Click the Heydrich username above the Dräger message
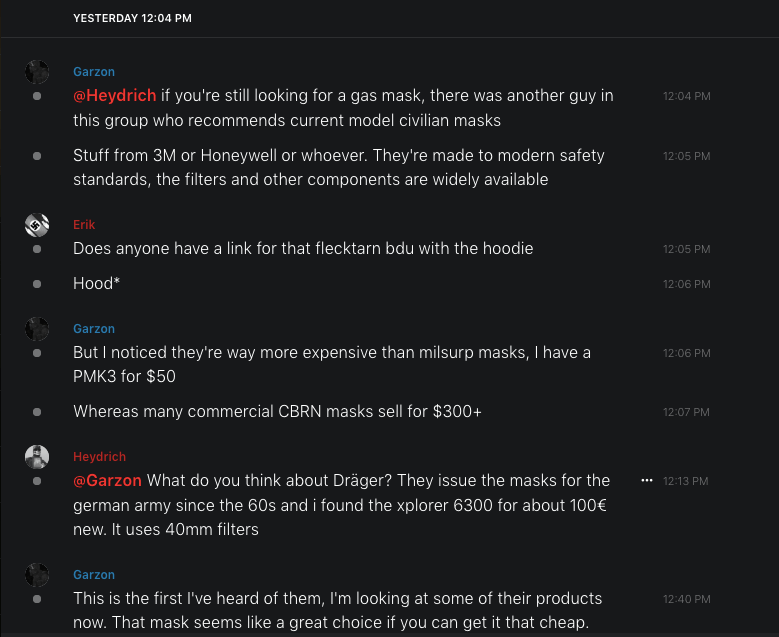The image size is (779, 637). (99, 457)
